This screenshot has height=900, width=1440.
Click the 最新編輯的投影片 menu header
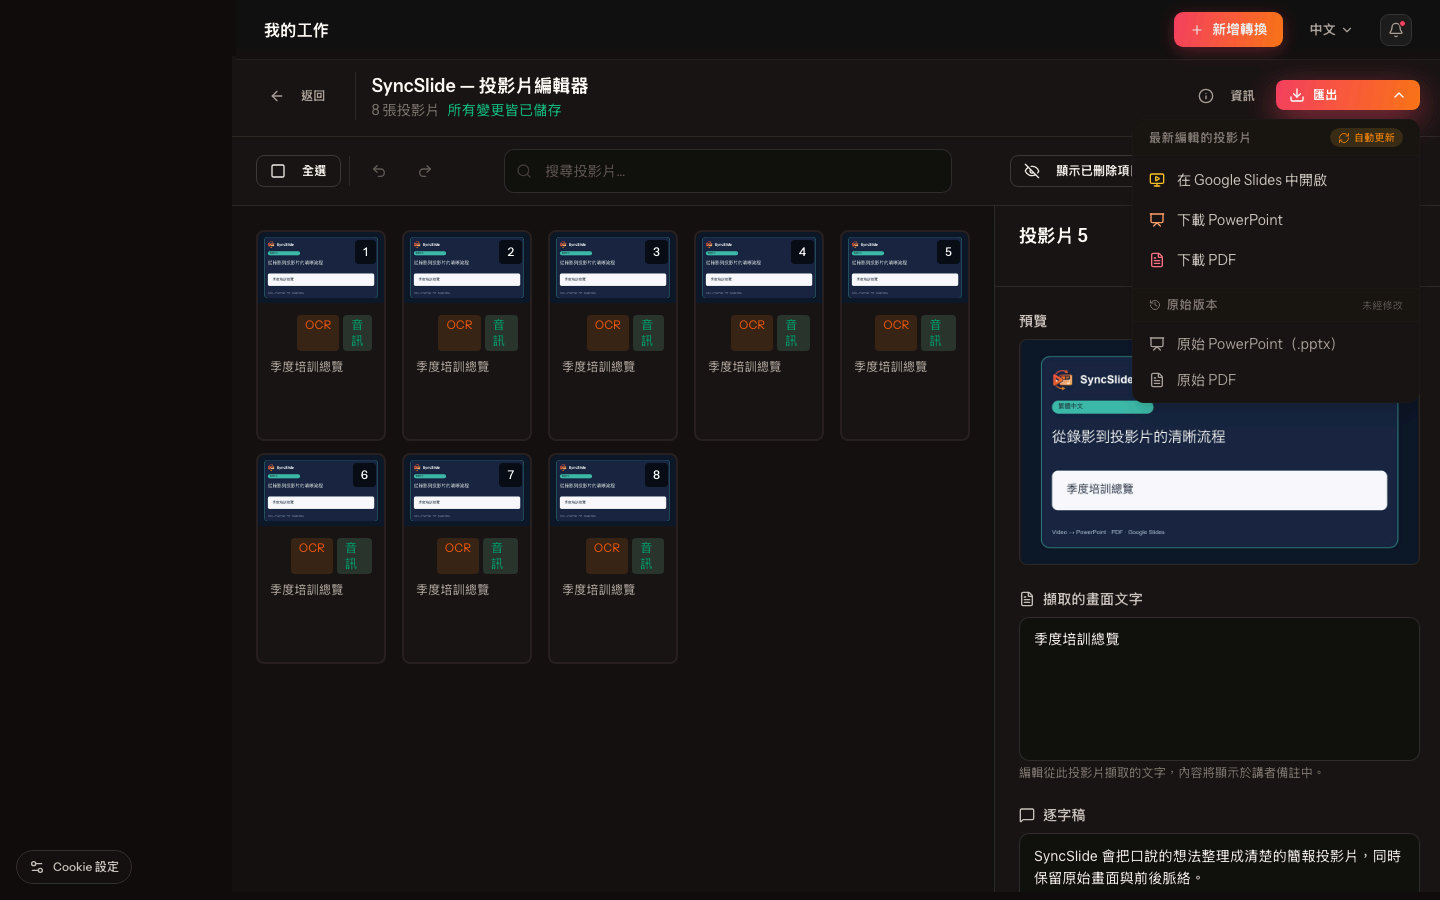[1199, 138]
